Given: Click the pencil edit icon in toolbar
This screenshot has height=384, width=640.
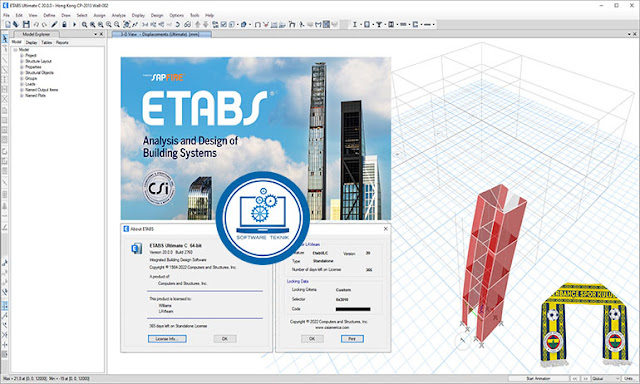Looking at the screenshot, I should pos(54,24).
